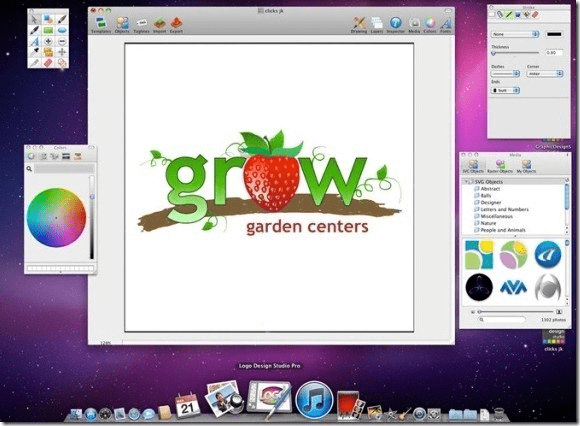580x426 pixels.
Task: Select the blue round swoosh logo thumbnail
Action: (548, 255)
